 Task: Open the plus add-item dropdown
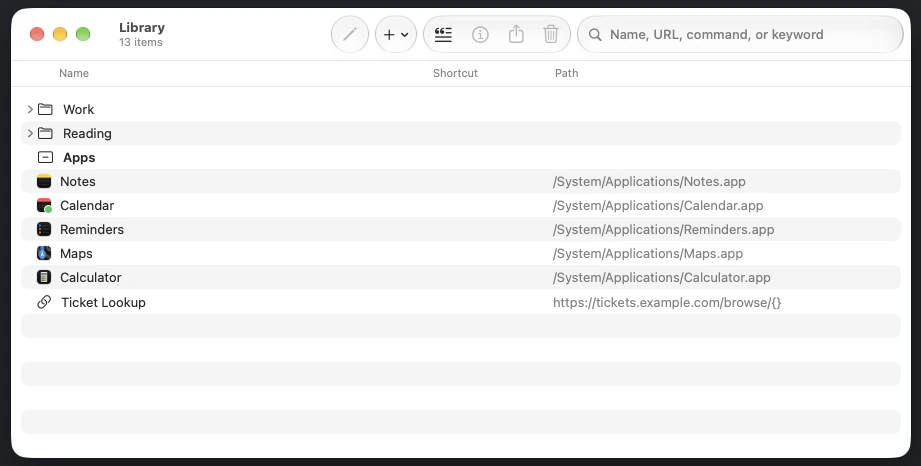396,34
